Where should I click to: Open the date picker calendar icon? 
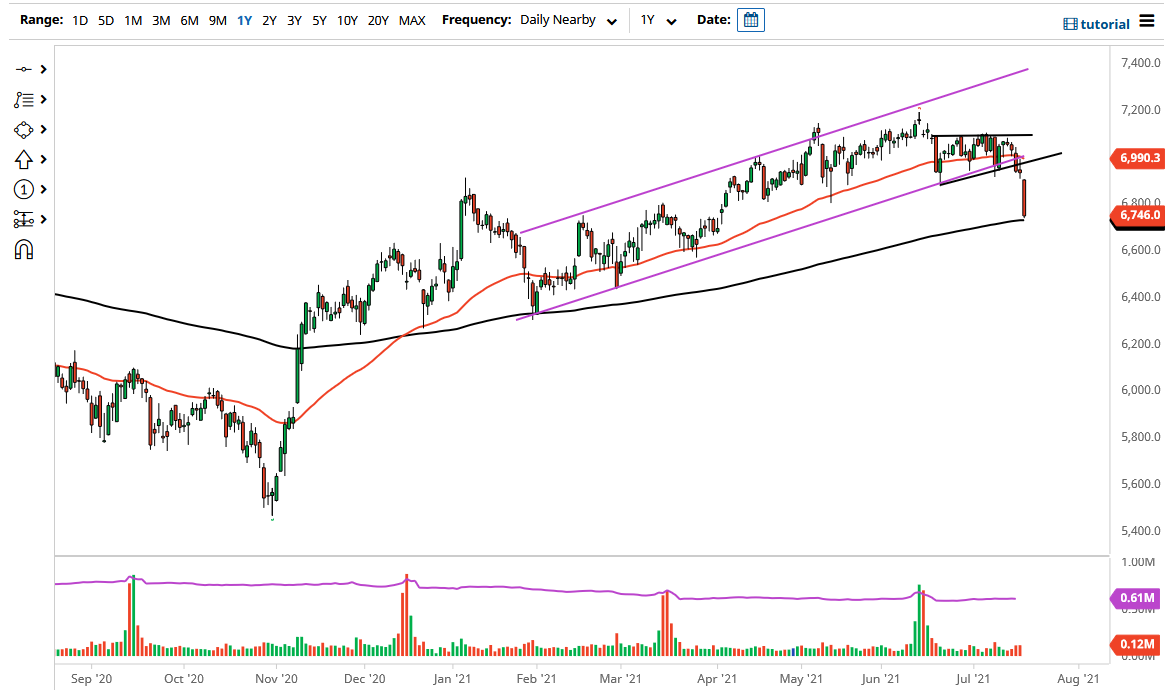click(751, 19)
